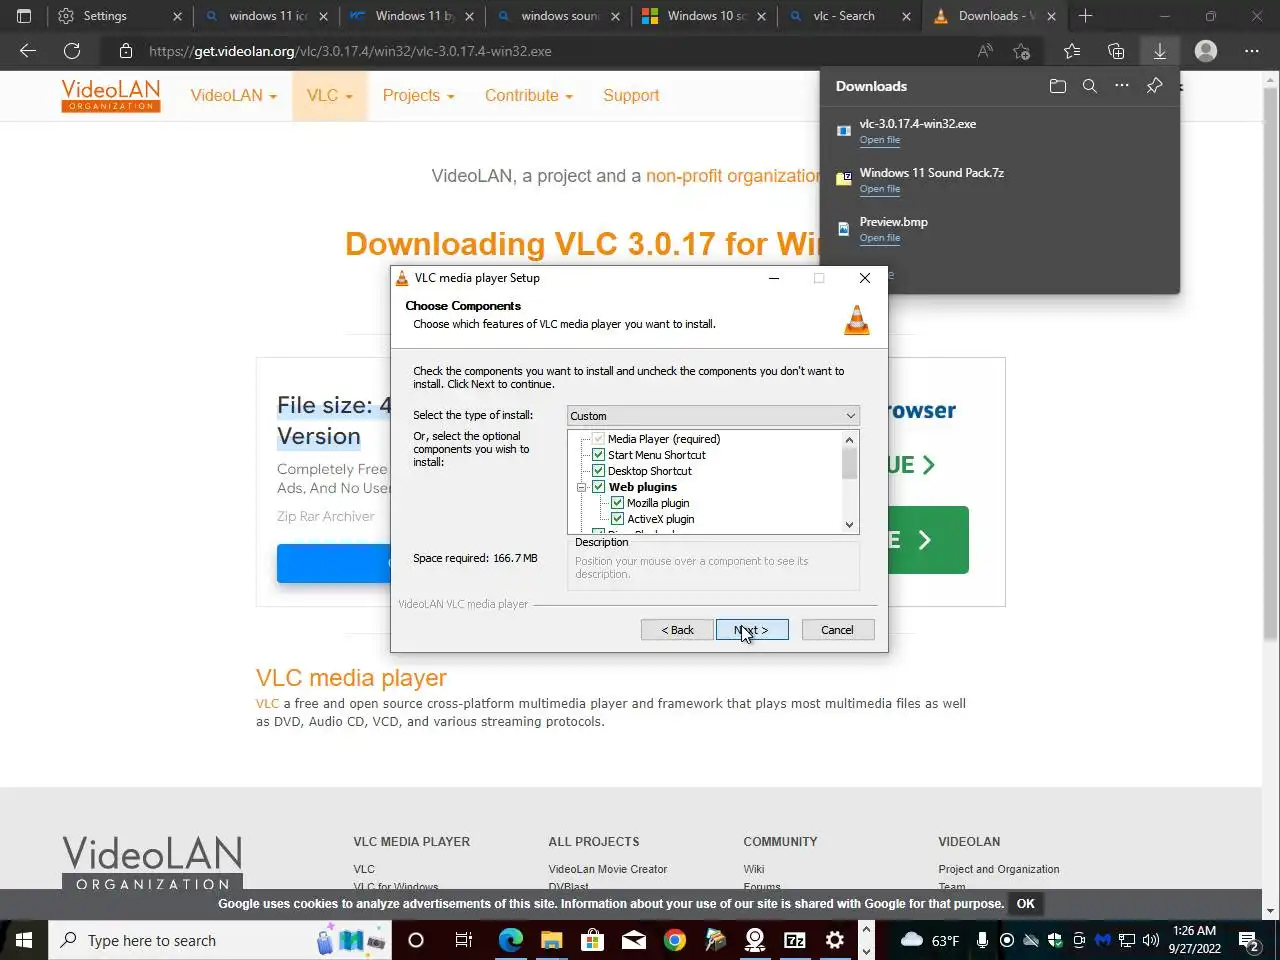
Task: Open File Explorer from the taskbar
Action: (552, 940)
